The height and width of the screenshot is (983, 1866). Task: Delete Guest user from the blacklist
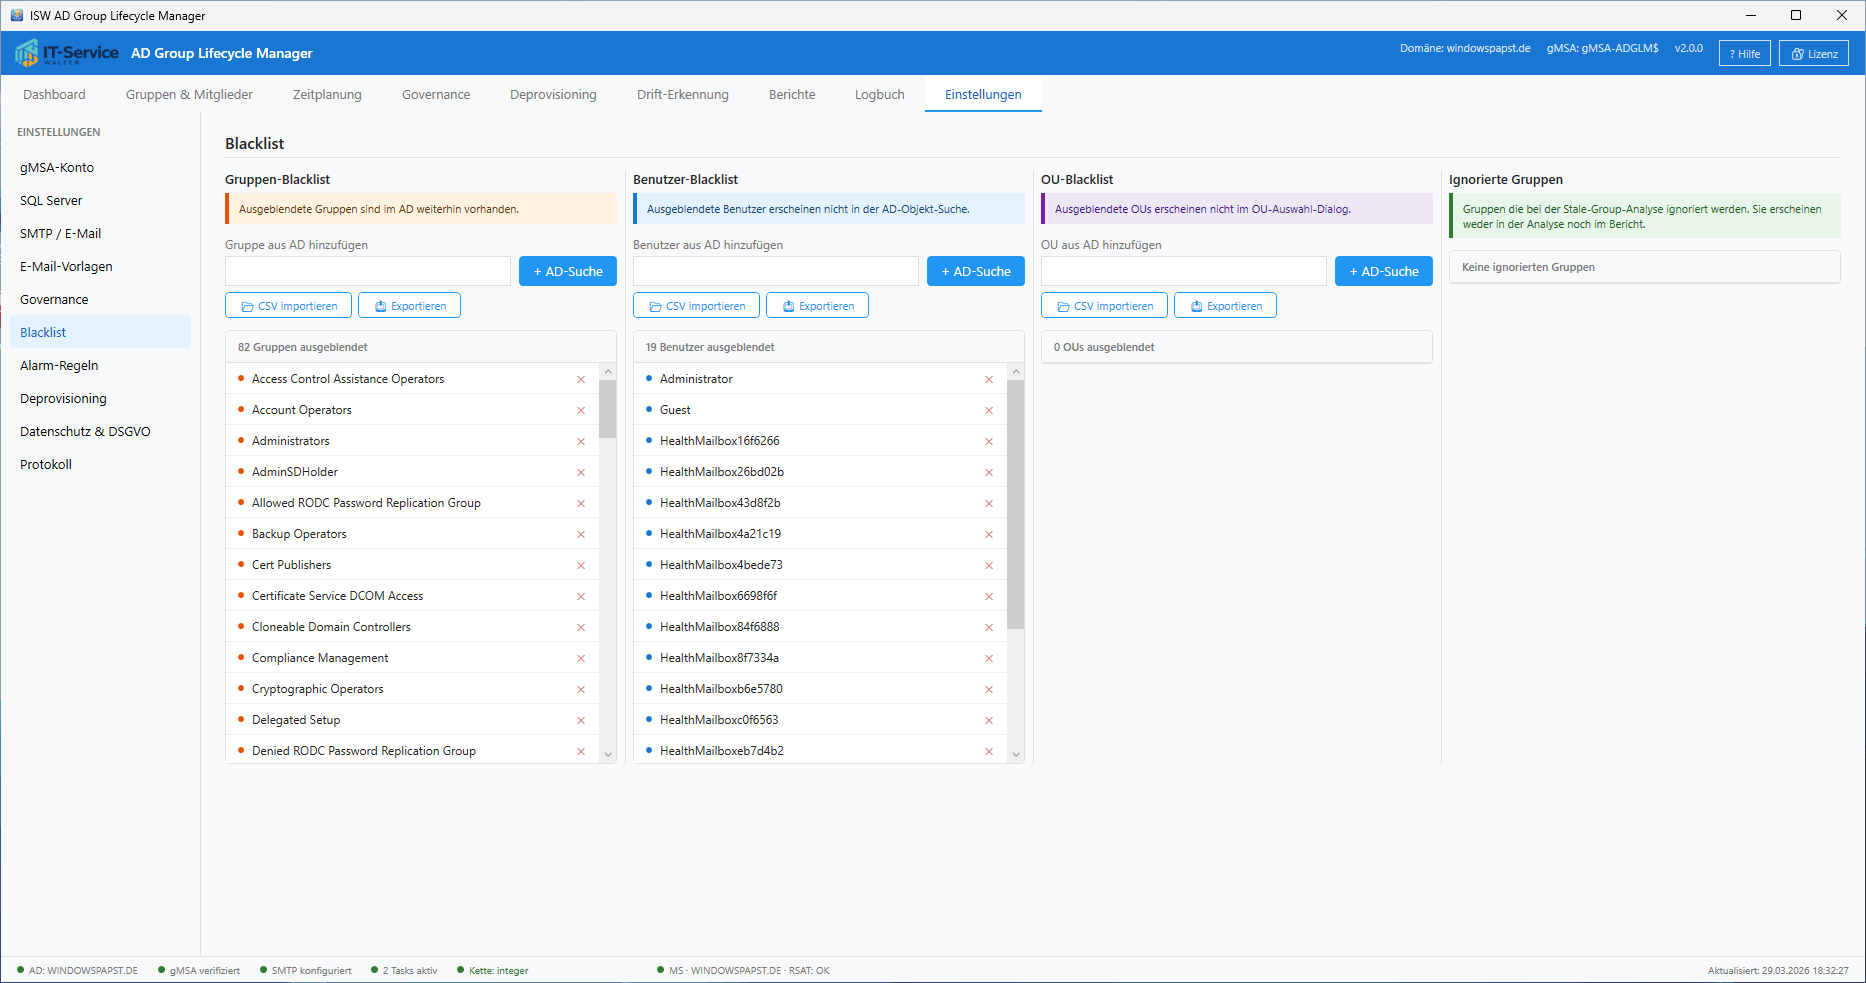pos(989,410)
